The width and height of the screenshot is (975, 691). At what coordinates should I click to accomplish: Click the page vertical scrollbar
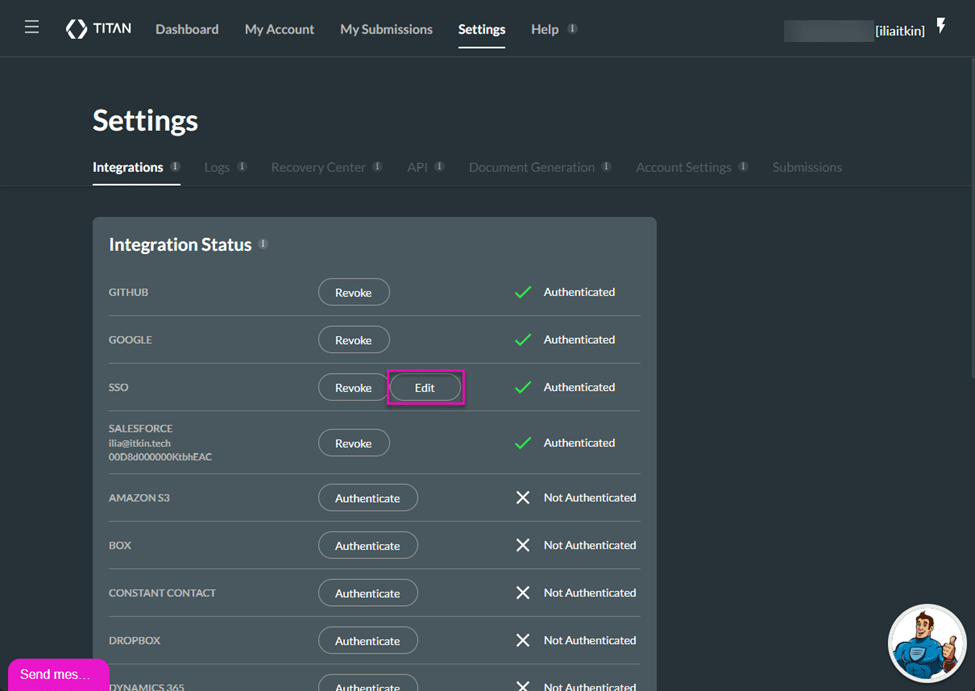coord(972,218)
